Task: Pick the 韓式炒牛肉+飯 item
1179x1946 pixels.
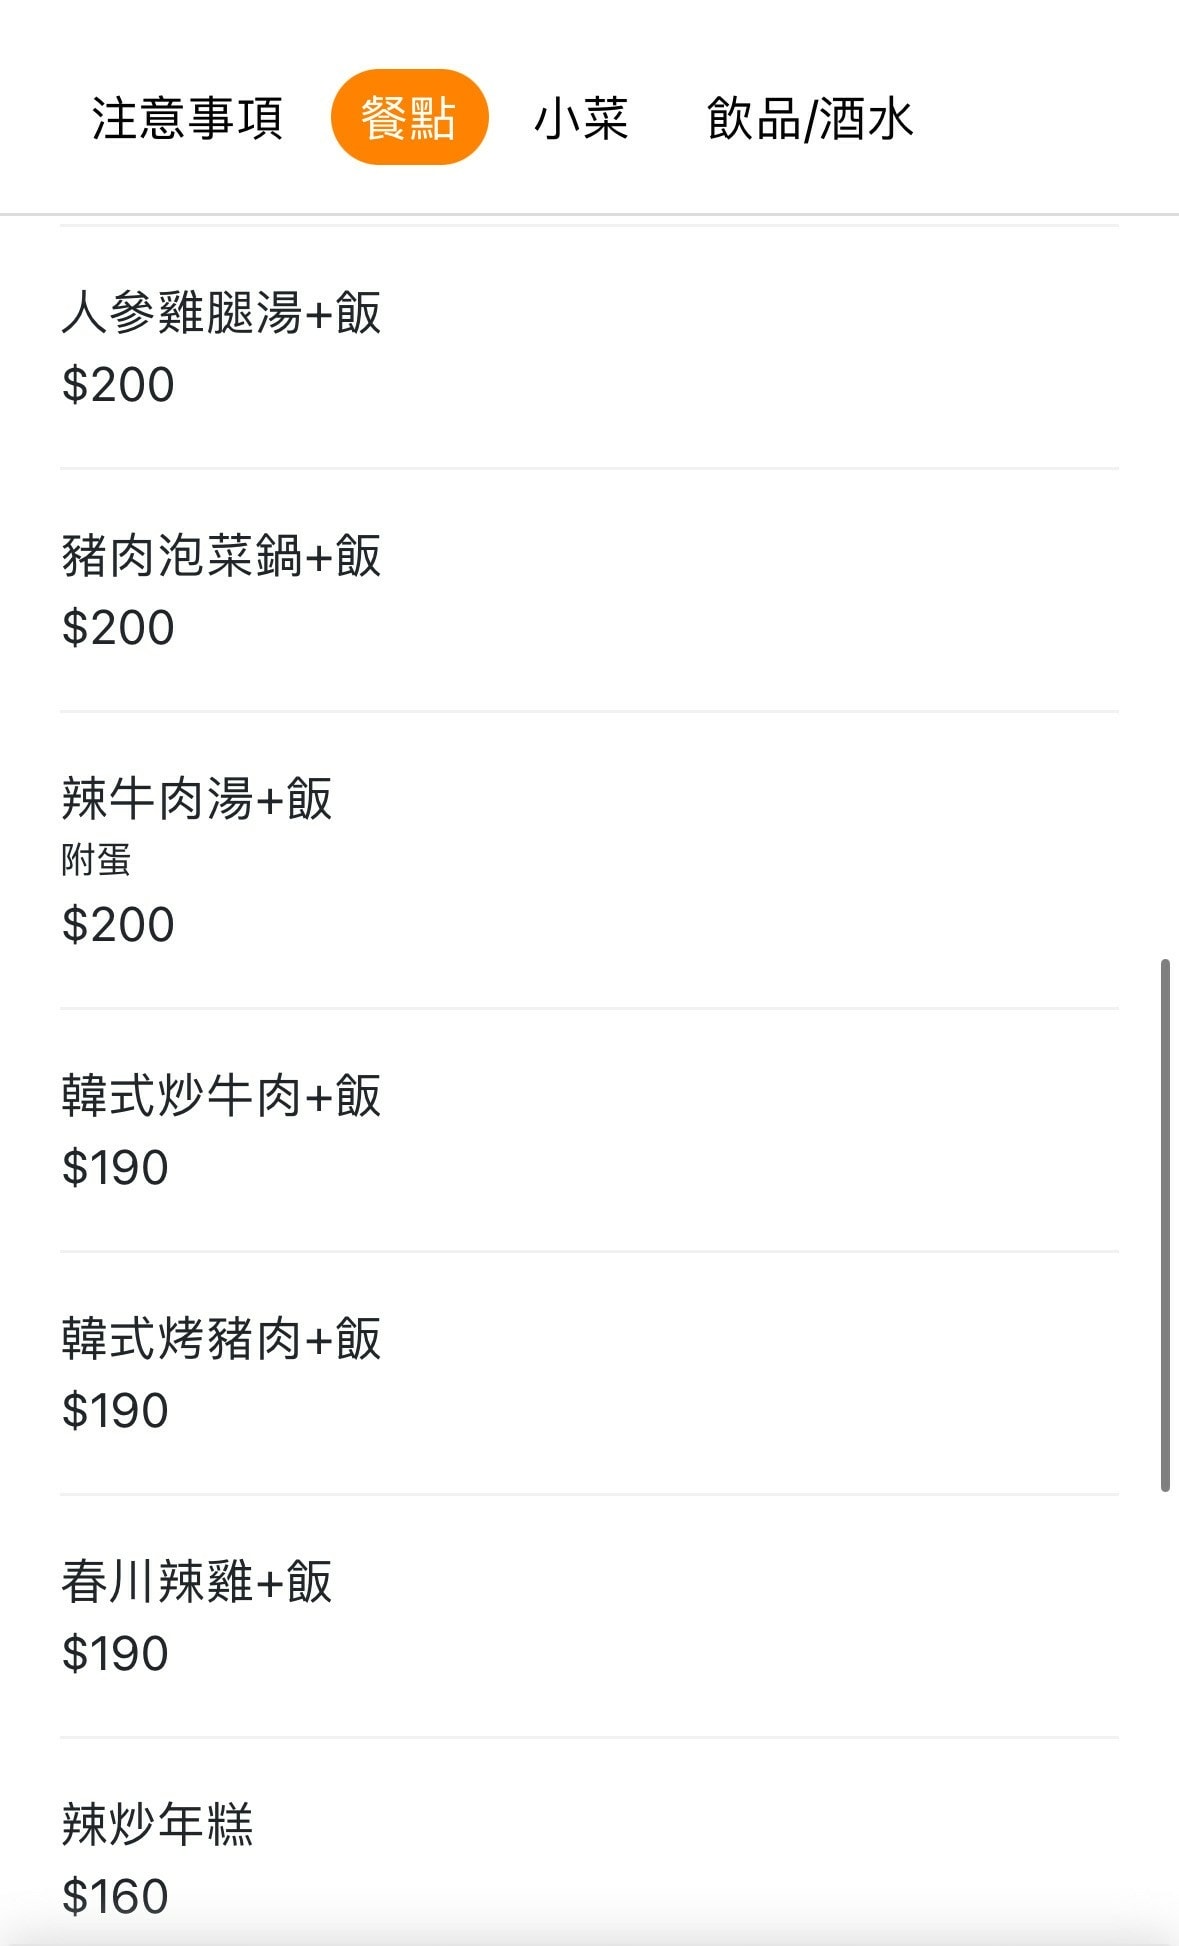Action: tap(221, 1096)
